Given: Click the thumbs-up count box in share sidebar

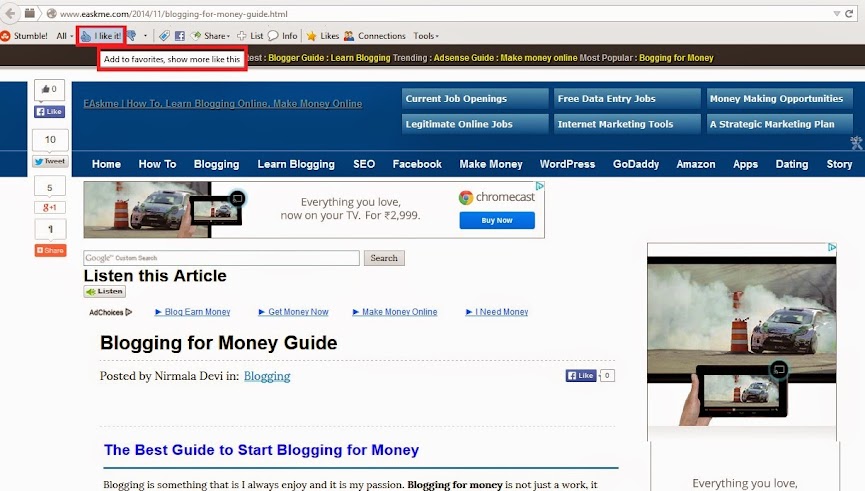Looking at the screenshot, I should click(50, 89).
